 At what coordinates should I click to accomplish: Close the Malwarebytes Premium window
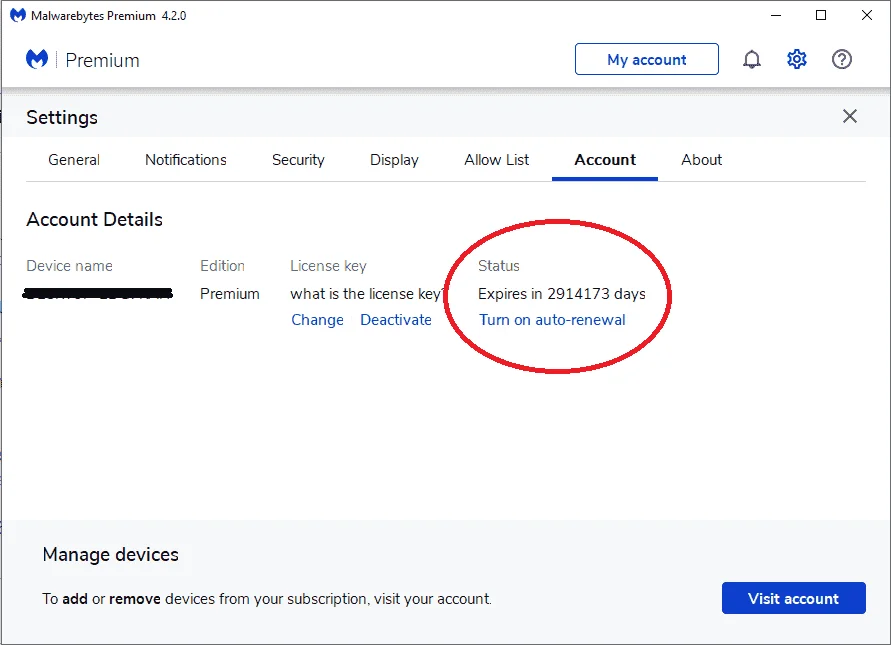click(x=866, y=15)
